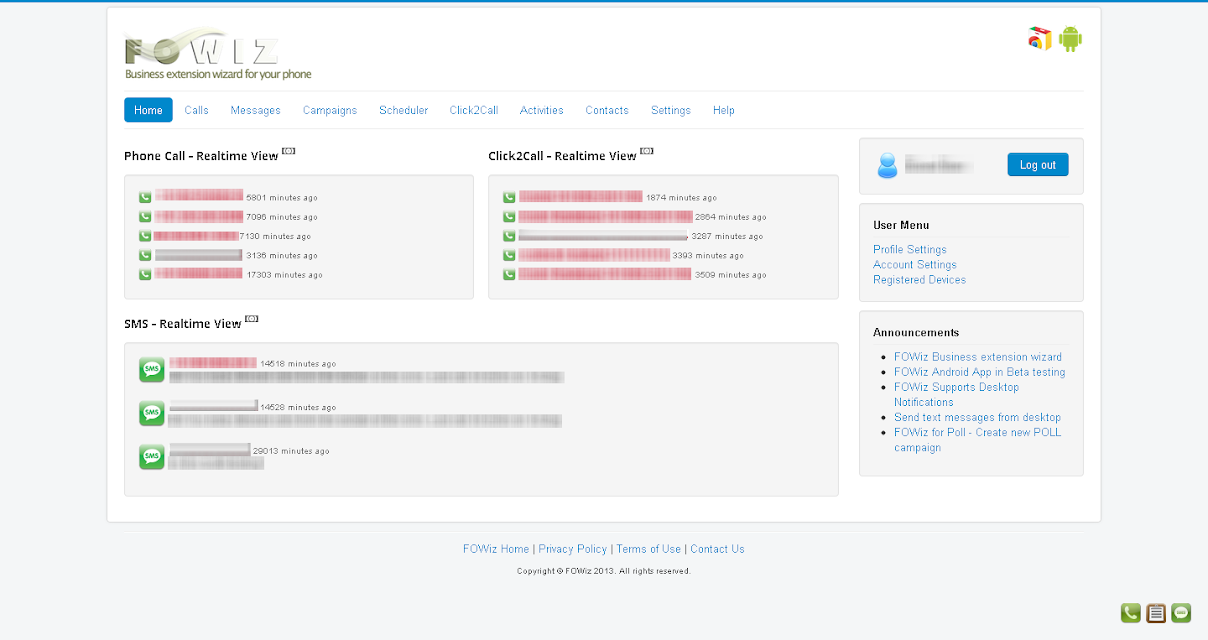This screenshot has height=640, width=1208.
Task: Click the green Android robot icon
Action: 1071,39
